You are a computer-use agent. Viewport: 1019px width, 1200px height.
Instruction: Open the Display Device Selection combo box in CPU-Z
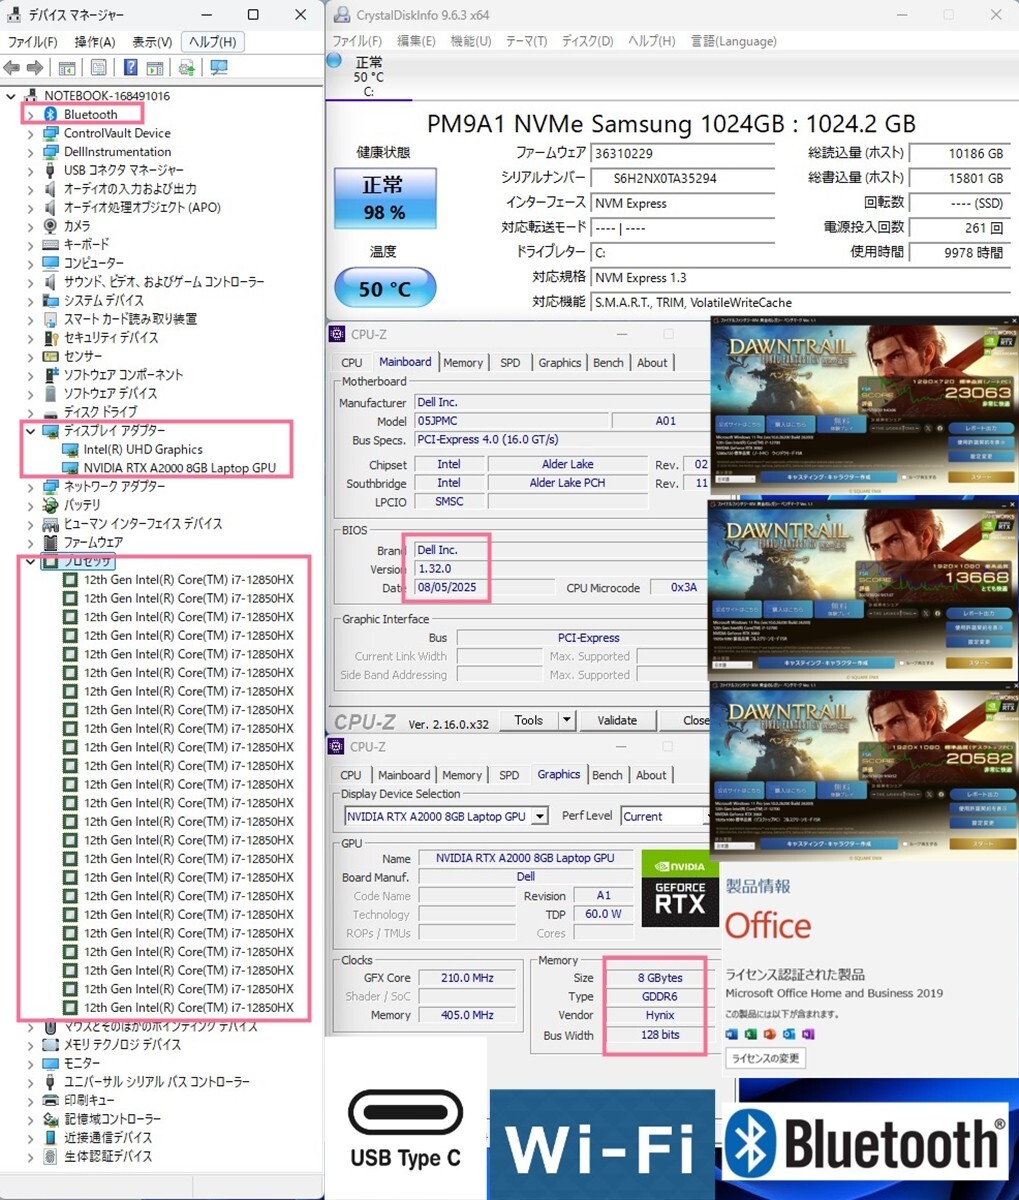tap(446, 816)
